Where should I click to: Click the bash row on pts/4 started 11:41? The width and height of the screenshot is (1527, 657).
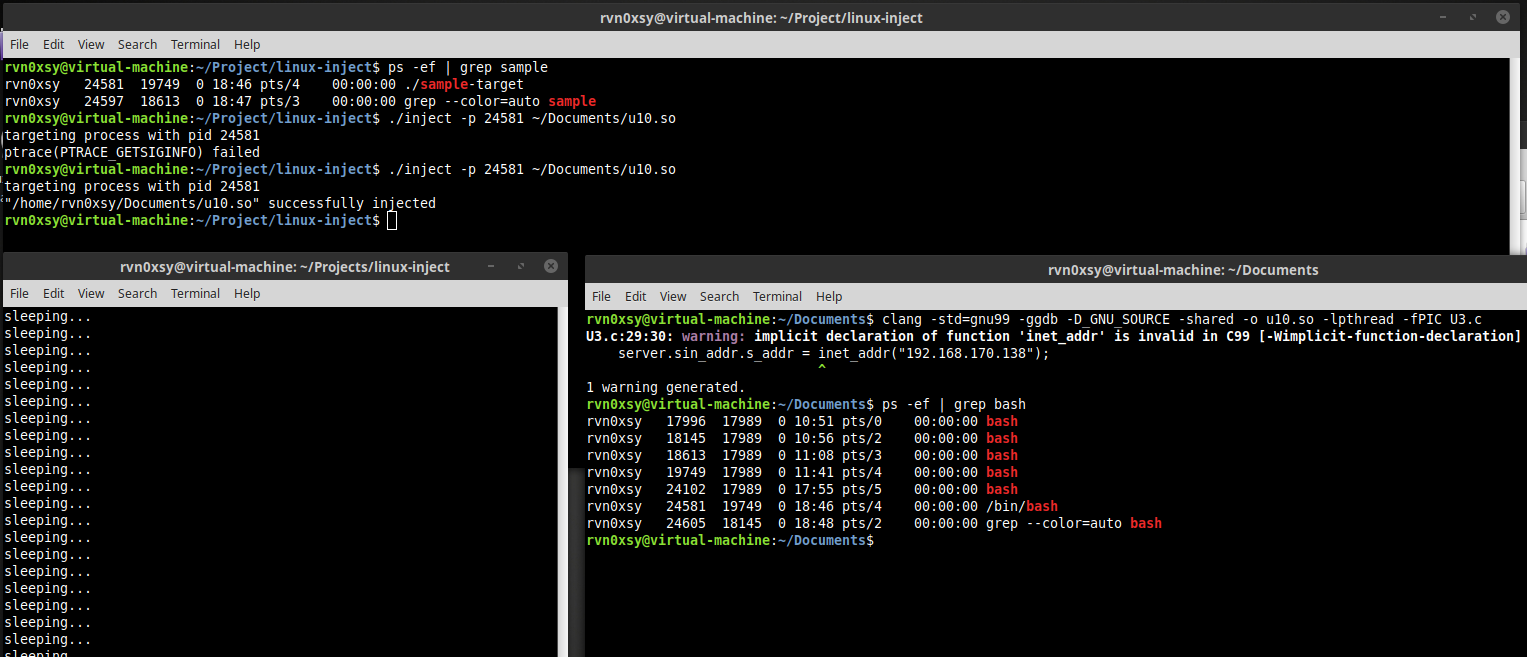[x=802, y=472]
